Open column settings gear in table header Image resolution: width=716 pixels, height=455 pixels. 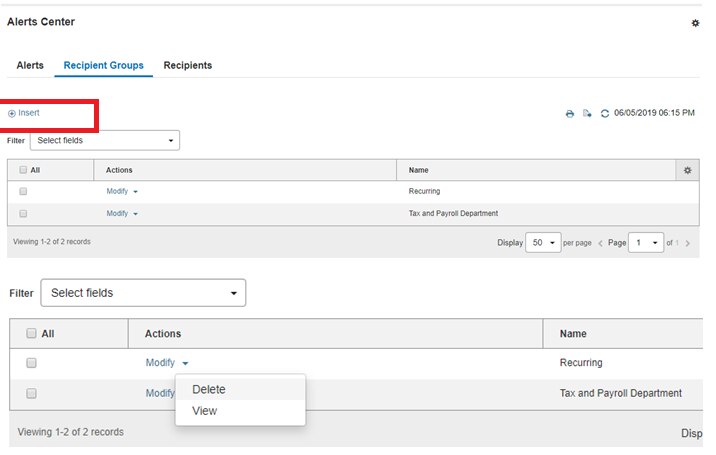[x=687, y=170]
